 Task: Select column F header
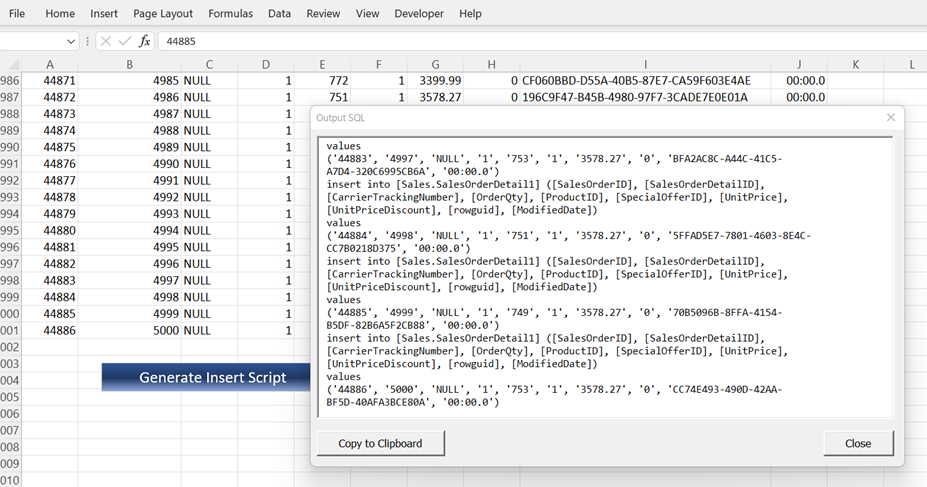click(x=378, y=64)
